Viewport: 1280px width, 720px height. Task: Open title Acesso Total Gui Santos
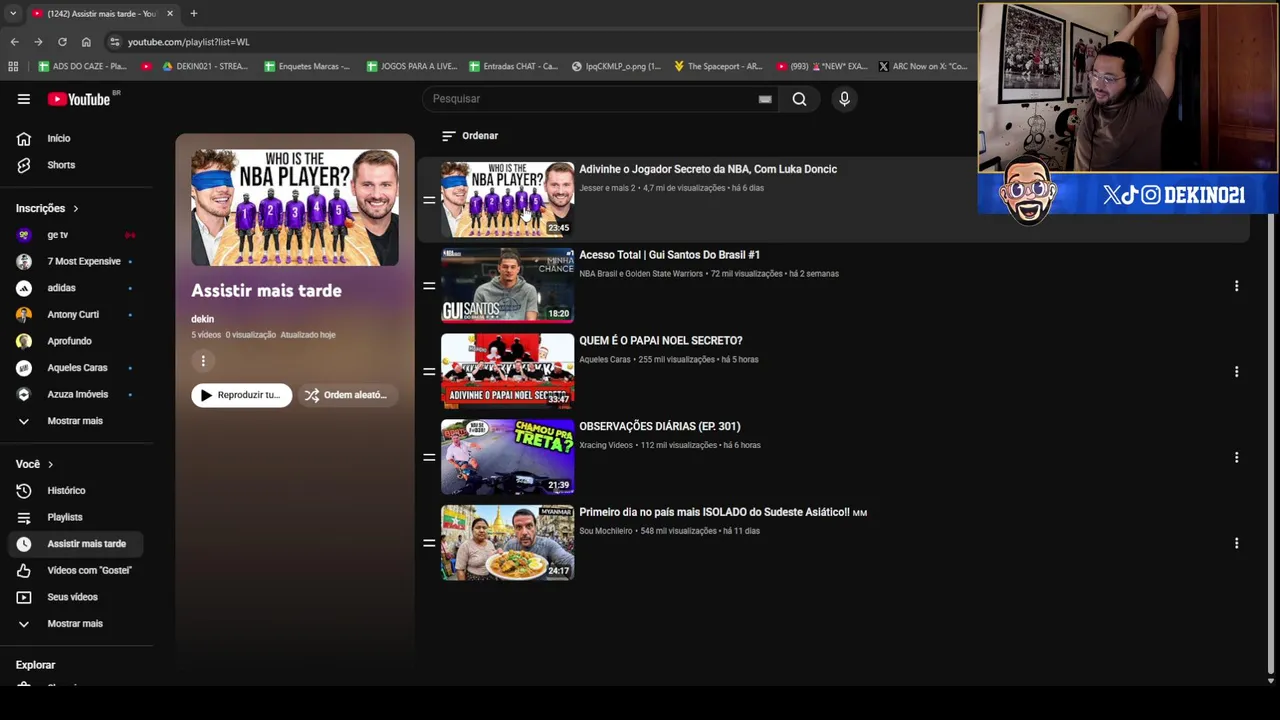pyautogui.click(x=669, y=255)
